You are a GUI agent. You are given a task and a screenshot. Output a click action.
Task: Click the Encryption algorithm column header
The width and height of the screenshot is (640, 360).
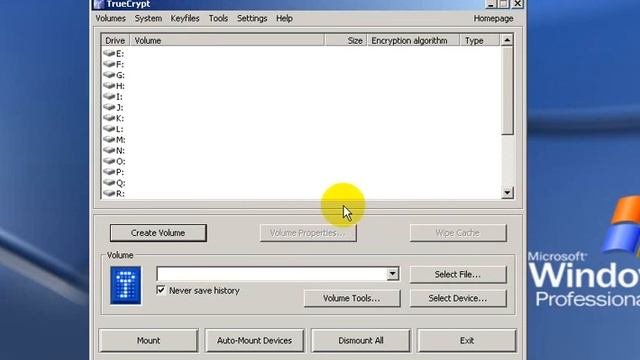click(x=413, y=40)
